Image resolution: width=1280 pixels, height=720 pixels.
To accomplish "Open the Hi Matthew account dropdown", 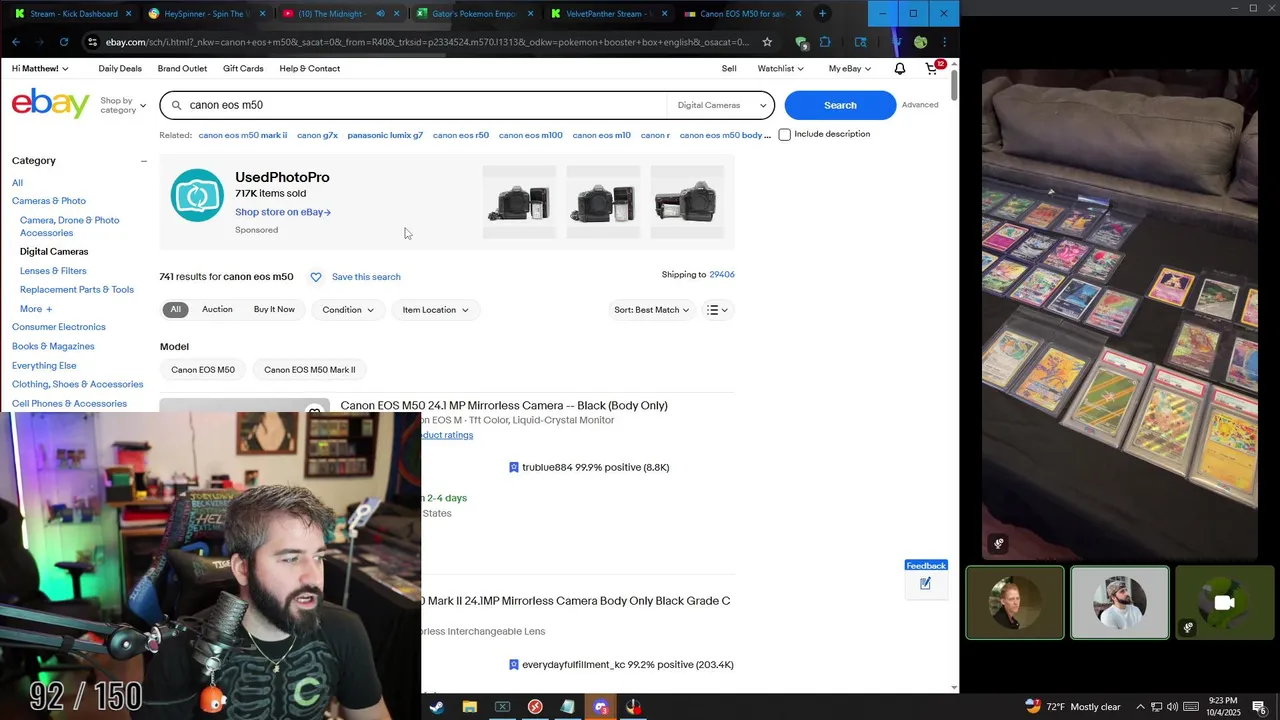I will (40, 68).
